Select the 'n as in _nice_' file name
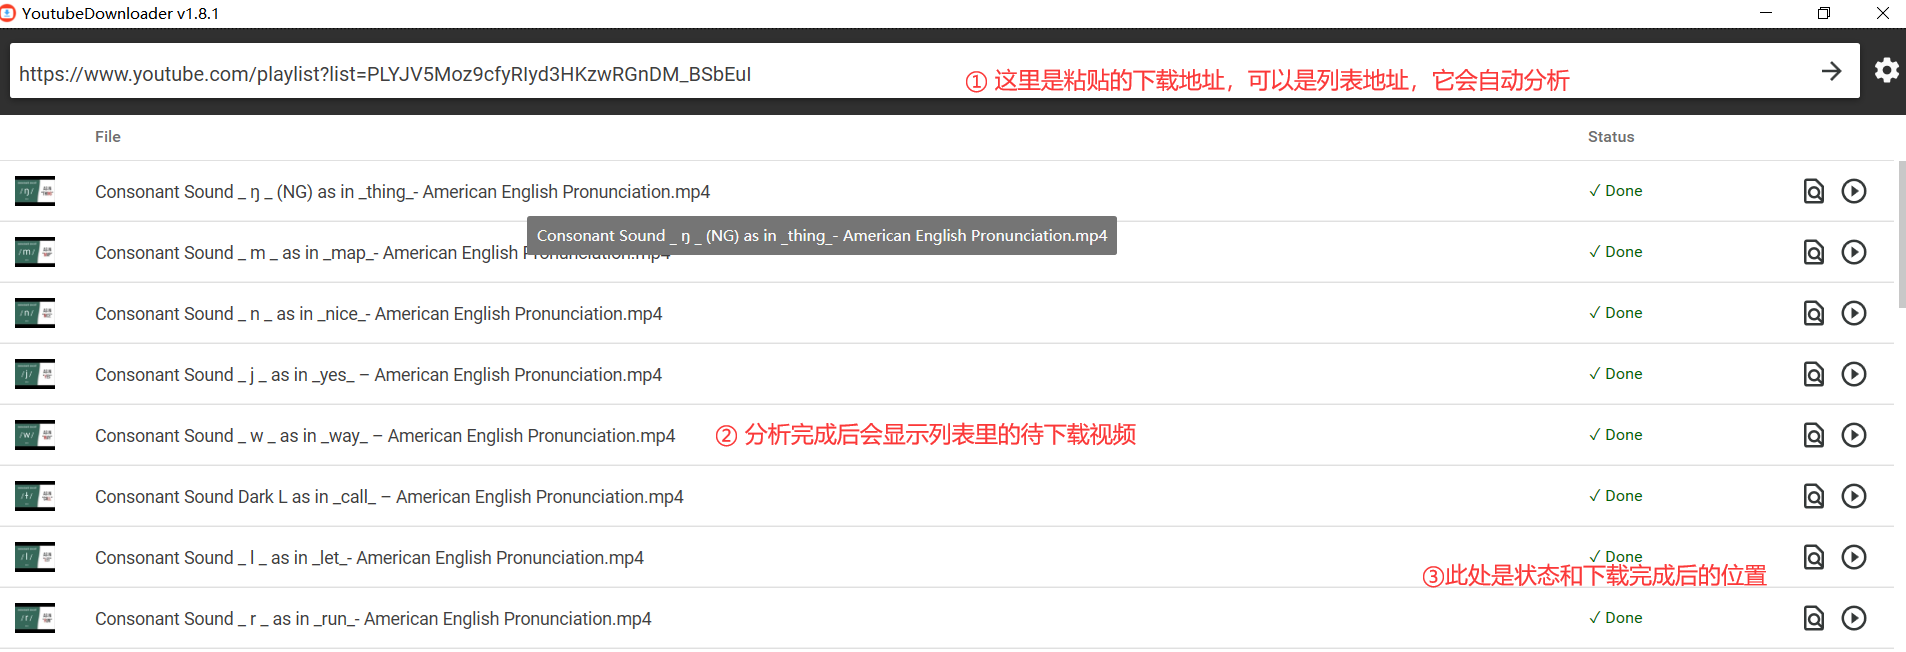The image size is (1906, 652). [x=378, y=314]
